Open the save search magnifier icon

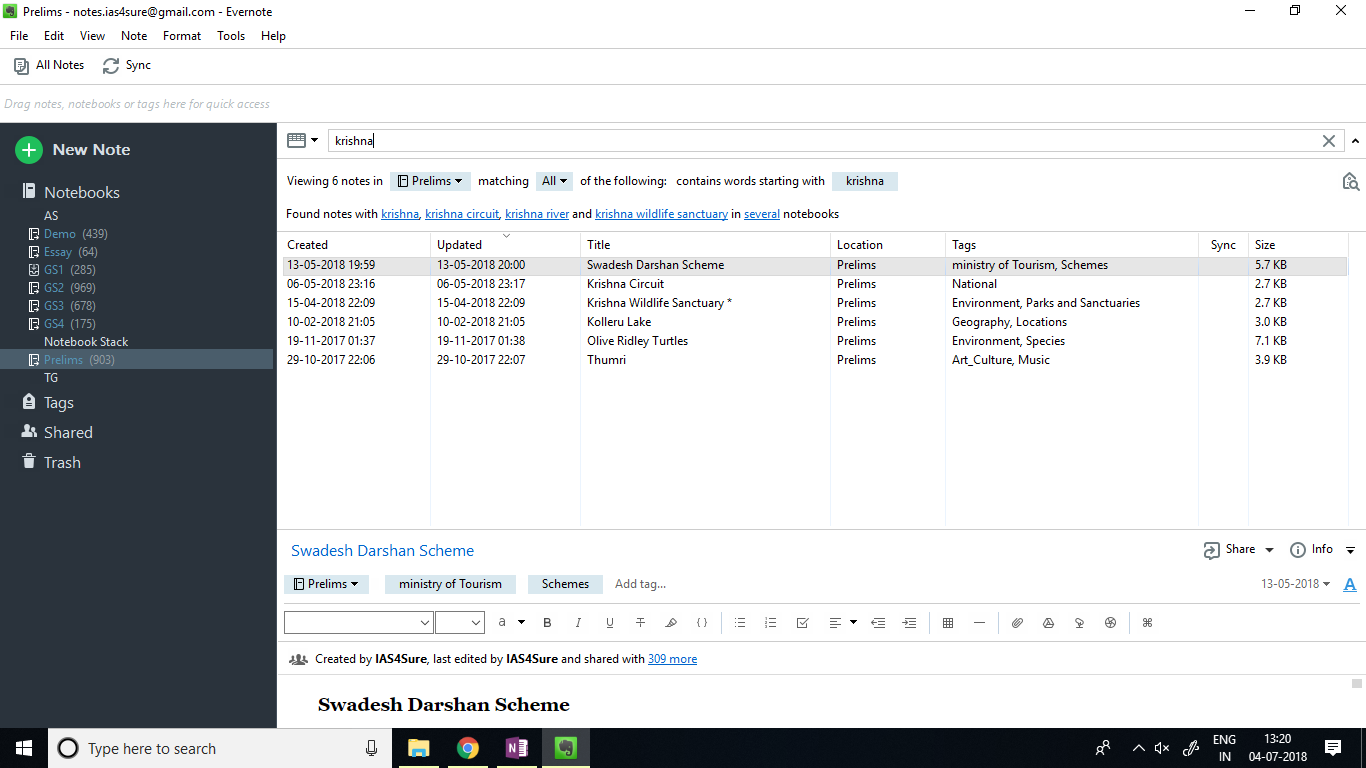[x=1350, y=181]
